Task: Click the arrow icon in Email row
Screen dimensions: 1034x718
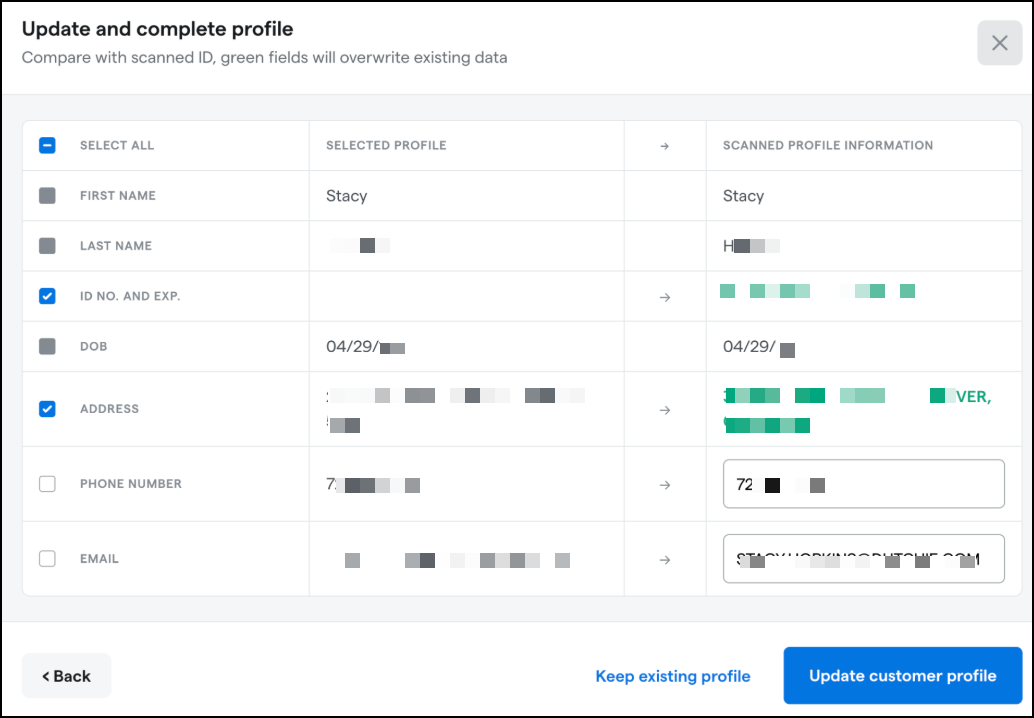Action: pos(665,560)
